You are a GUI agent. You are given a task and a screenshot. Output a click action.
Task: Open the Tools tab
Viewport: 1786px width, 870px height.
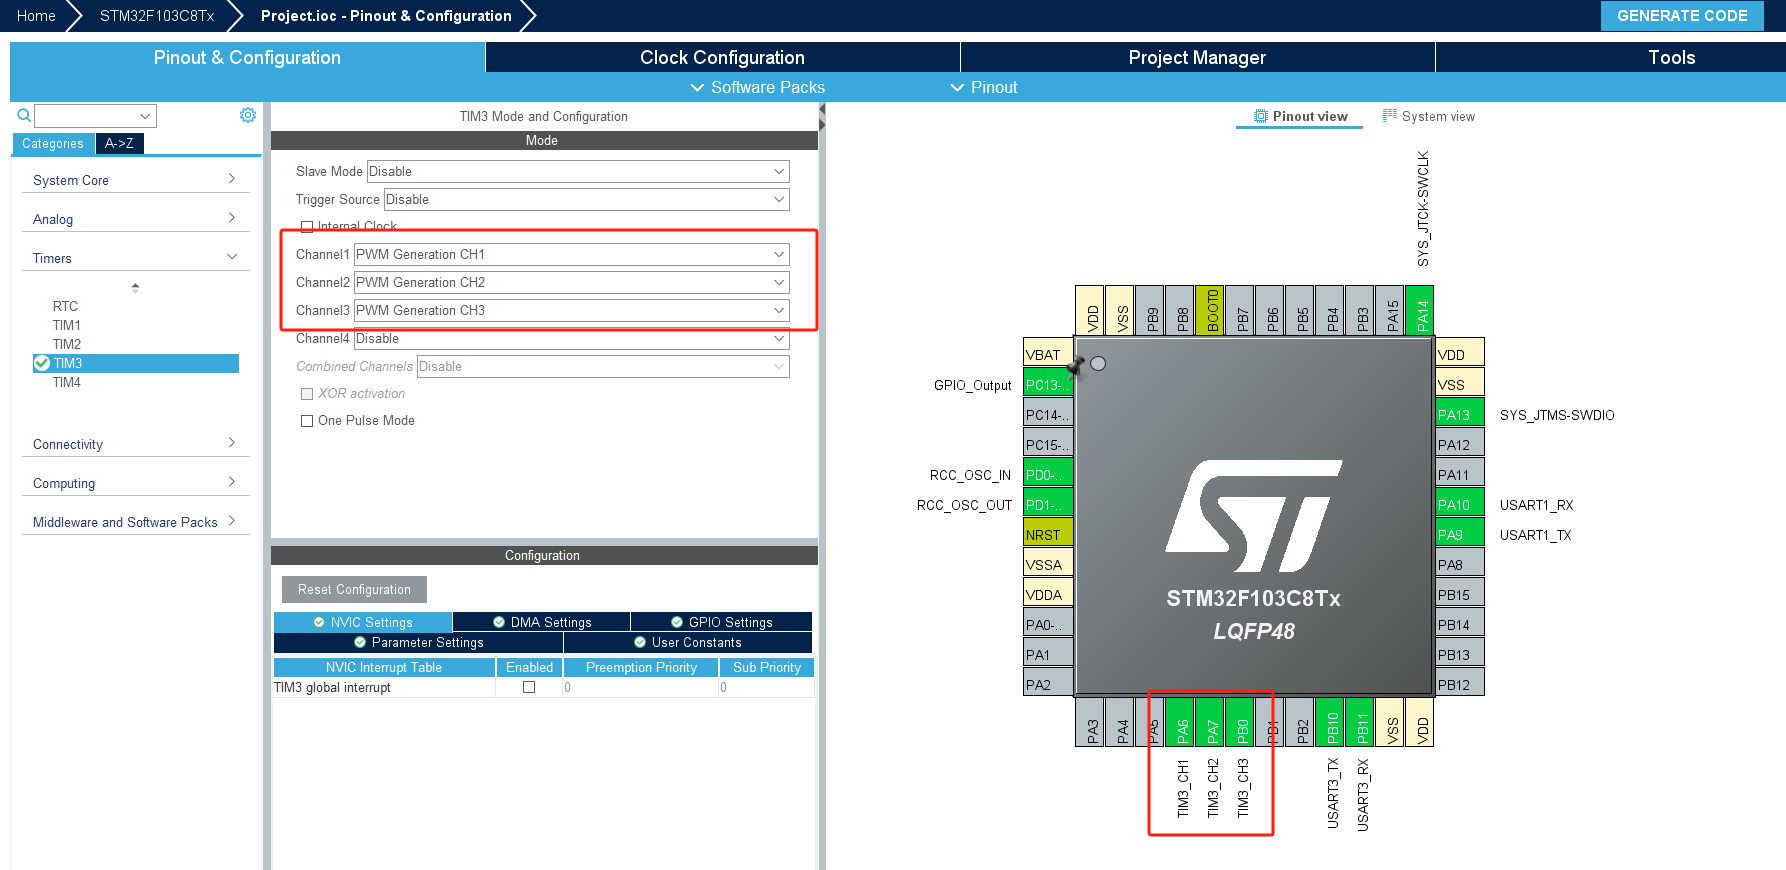click(x=1672, y=57)
